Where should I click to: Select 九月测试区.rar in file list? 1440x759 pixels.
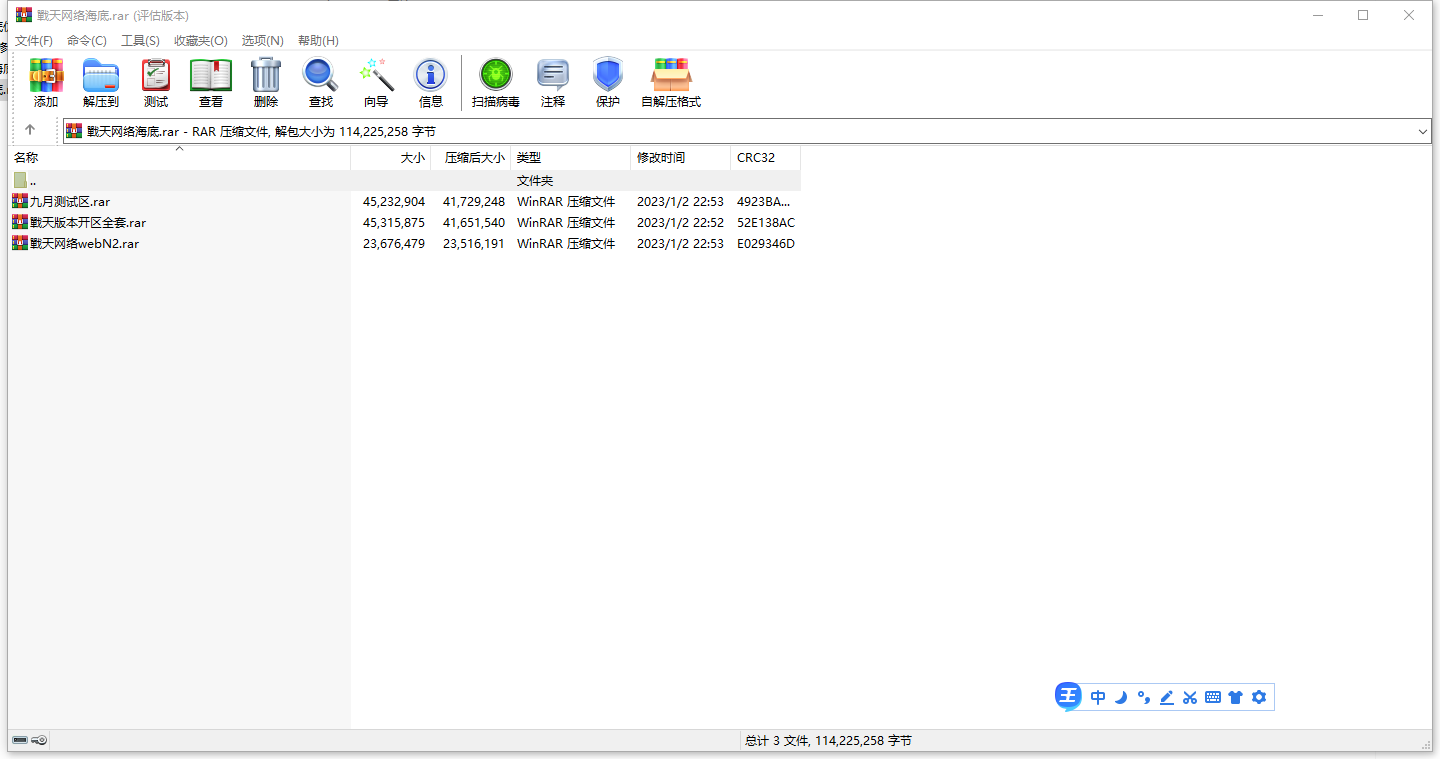point(70,202)
